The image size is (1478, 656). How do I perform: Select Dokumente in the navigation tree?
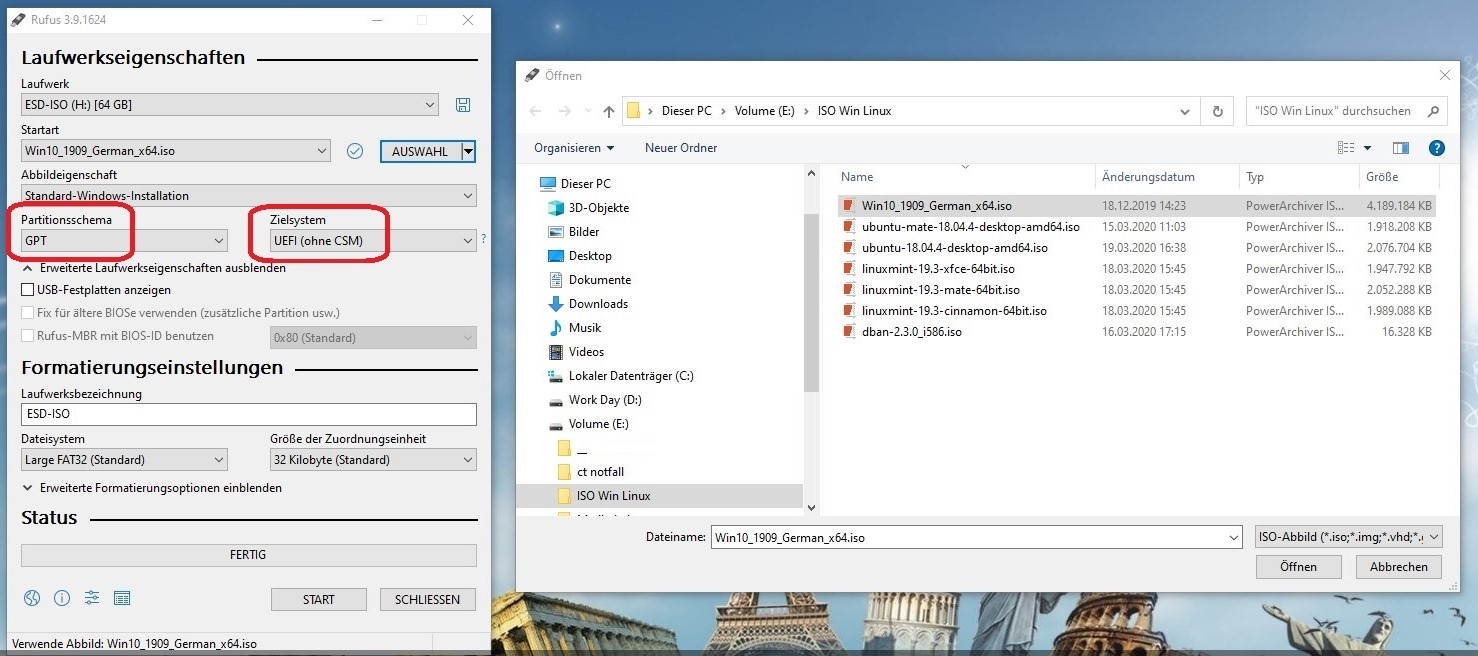click(588, 280)
